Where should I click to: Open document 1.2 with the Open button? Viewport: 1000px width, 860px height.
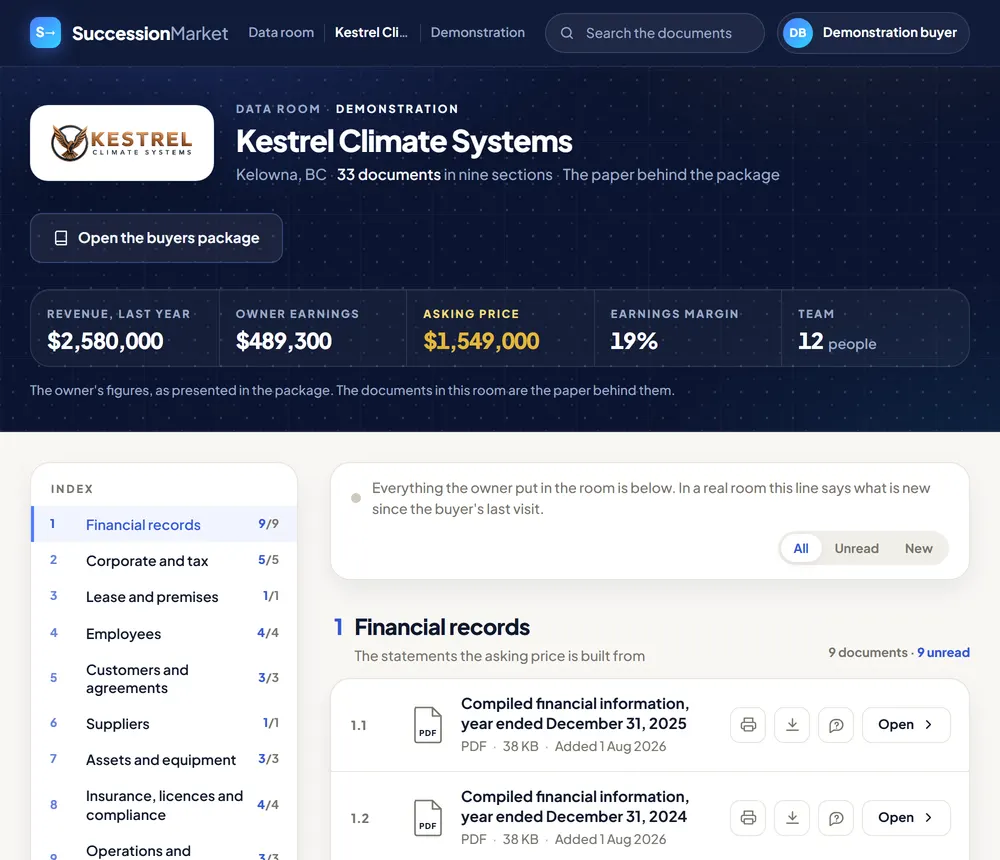[x=906, y=818]
